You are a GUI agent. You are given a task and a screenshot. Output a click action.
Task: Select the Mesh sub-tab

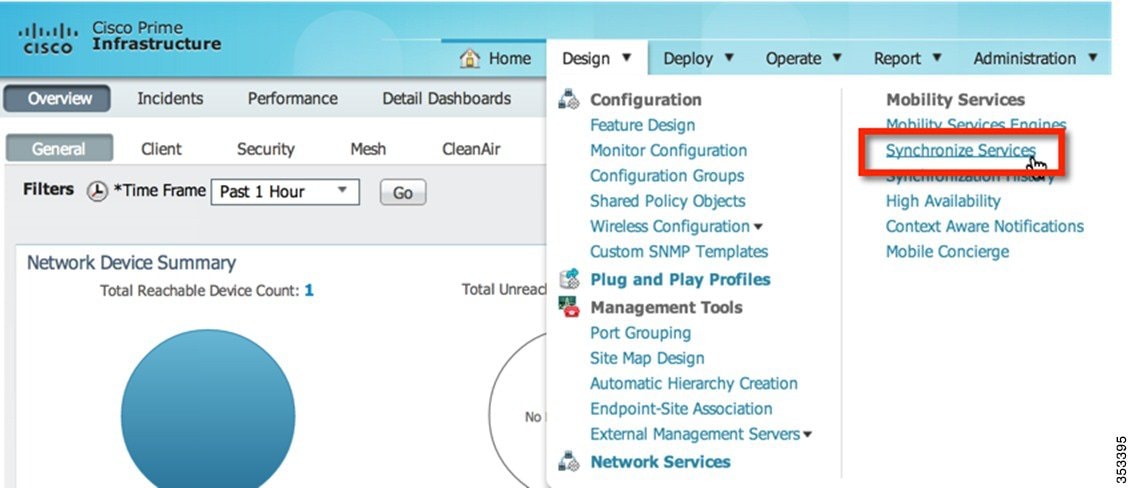tap(368, 149)
